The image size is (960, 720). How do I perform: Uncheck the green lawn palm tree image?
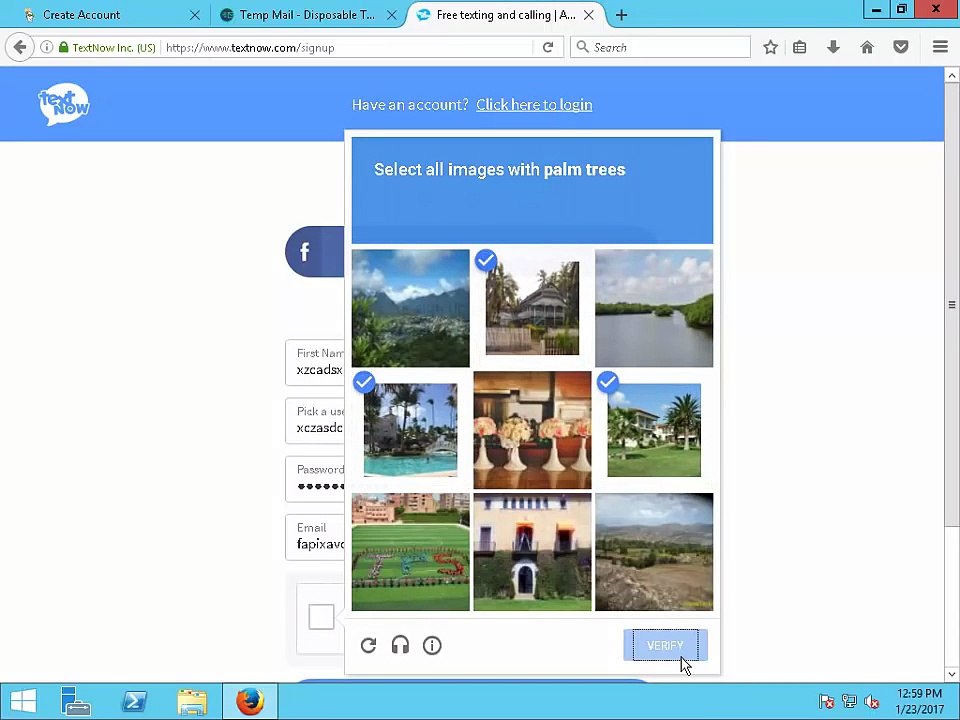654,430
